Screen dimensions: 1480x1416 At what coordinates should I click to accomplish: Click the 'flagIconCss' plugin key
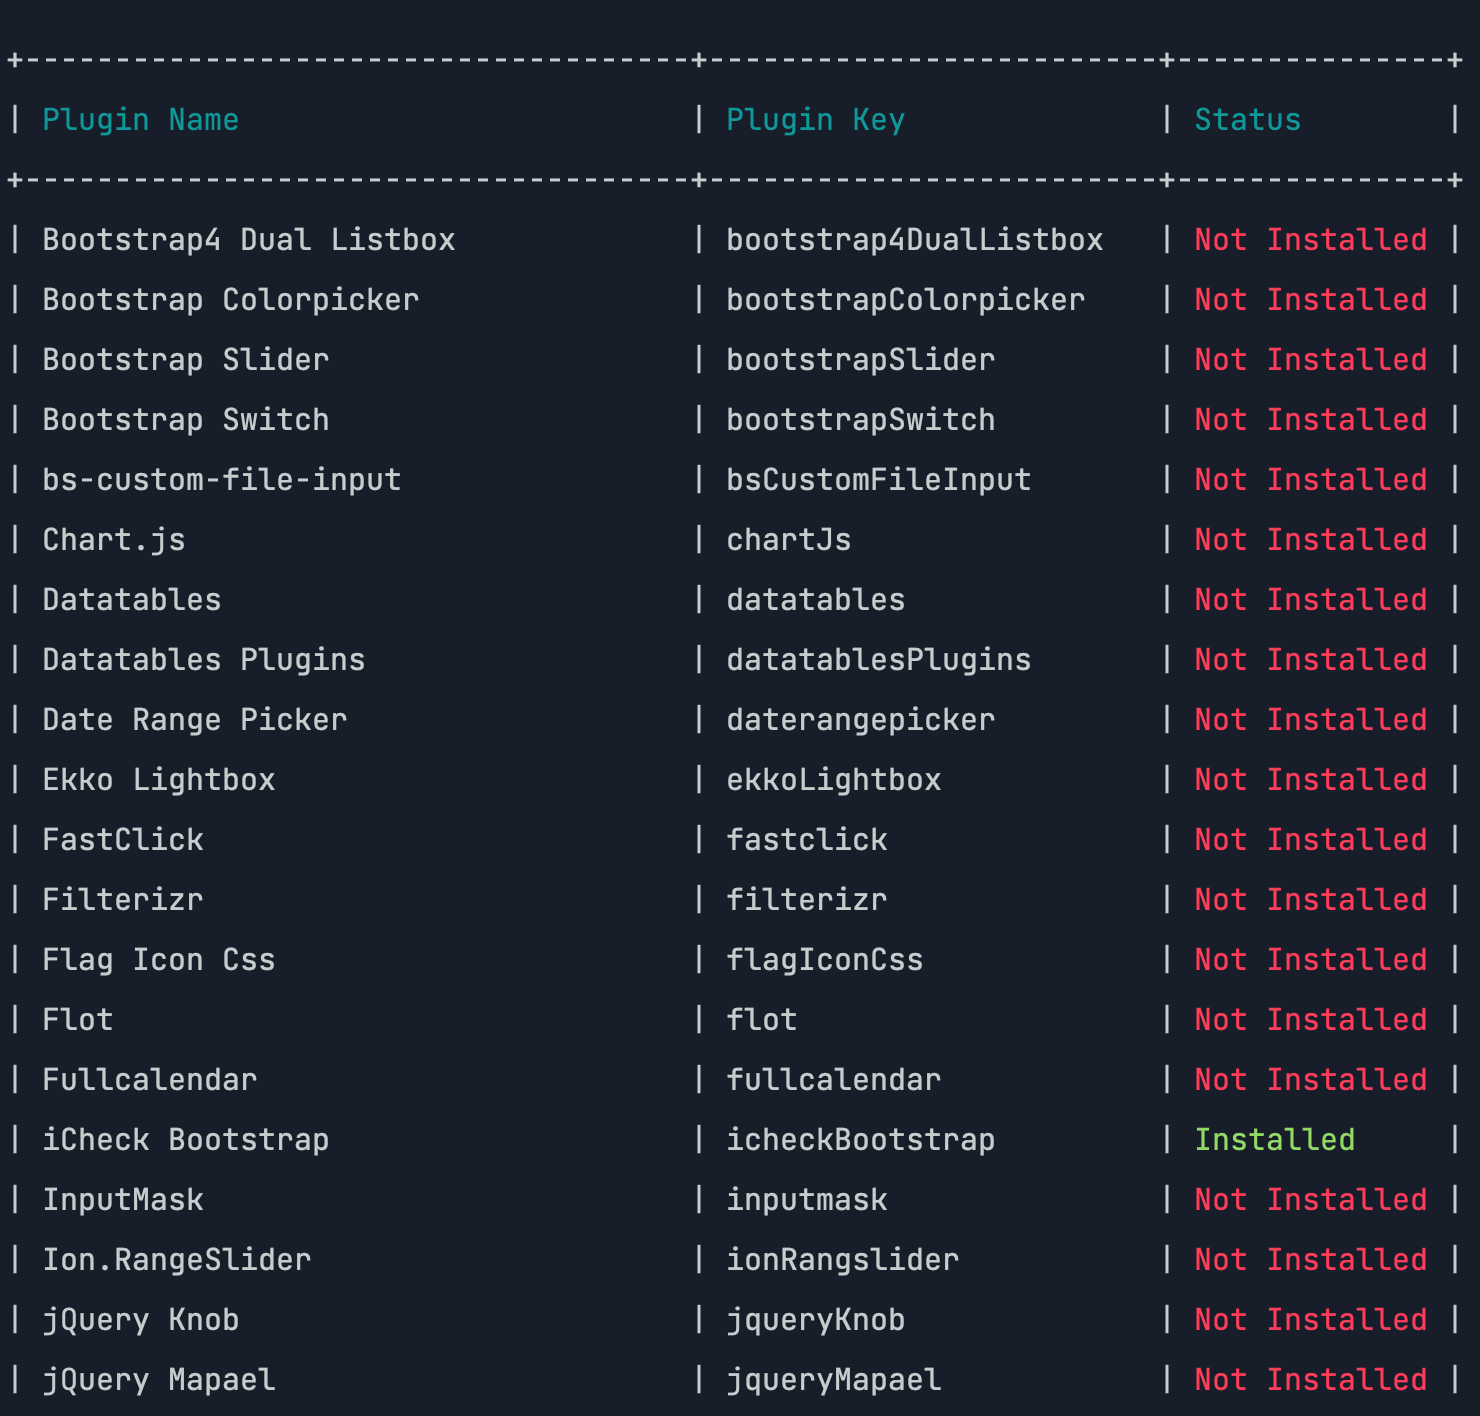pos(825,960)
